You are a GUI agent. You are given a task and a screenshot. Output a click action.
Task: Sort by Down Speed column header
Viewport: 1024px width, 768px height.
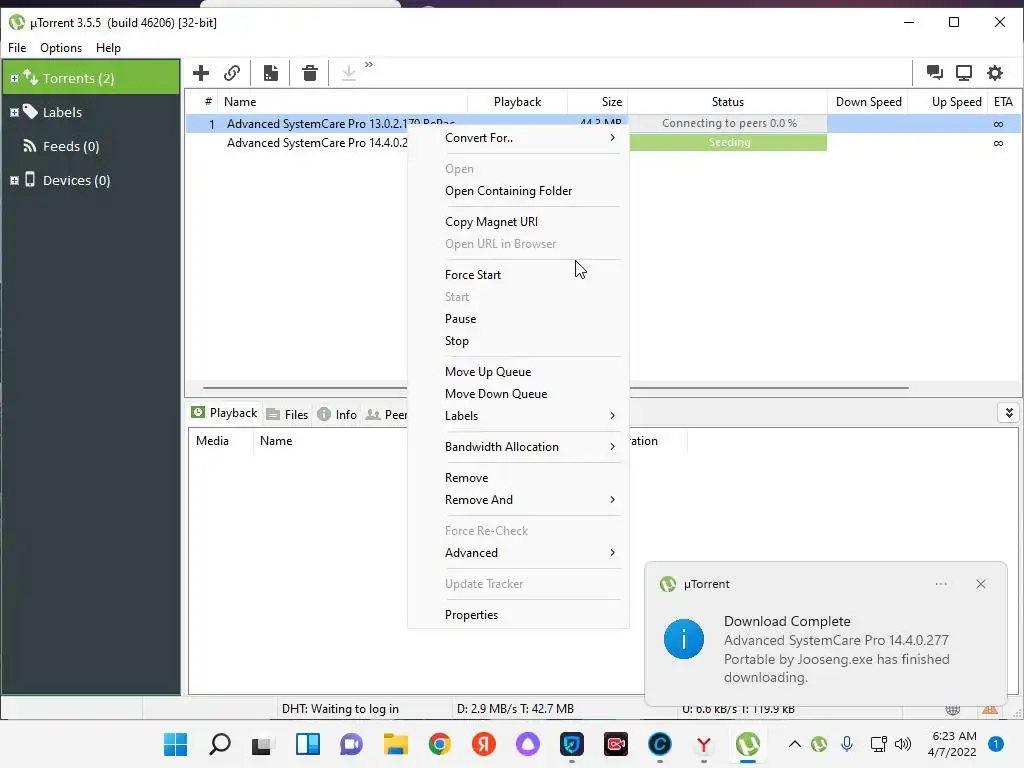[x=869, y=102]
